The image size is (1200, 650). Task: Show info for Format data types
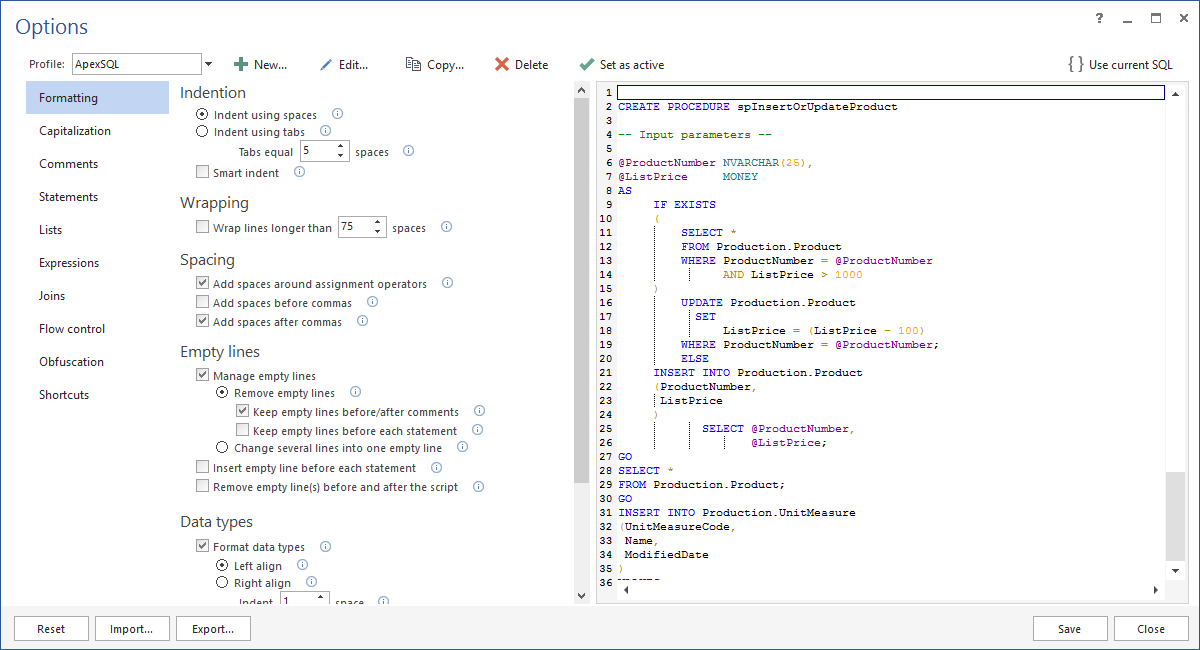click(325, 546)
